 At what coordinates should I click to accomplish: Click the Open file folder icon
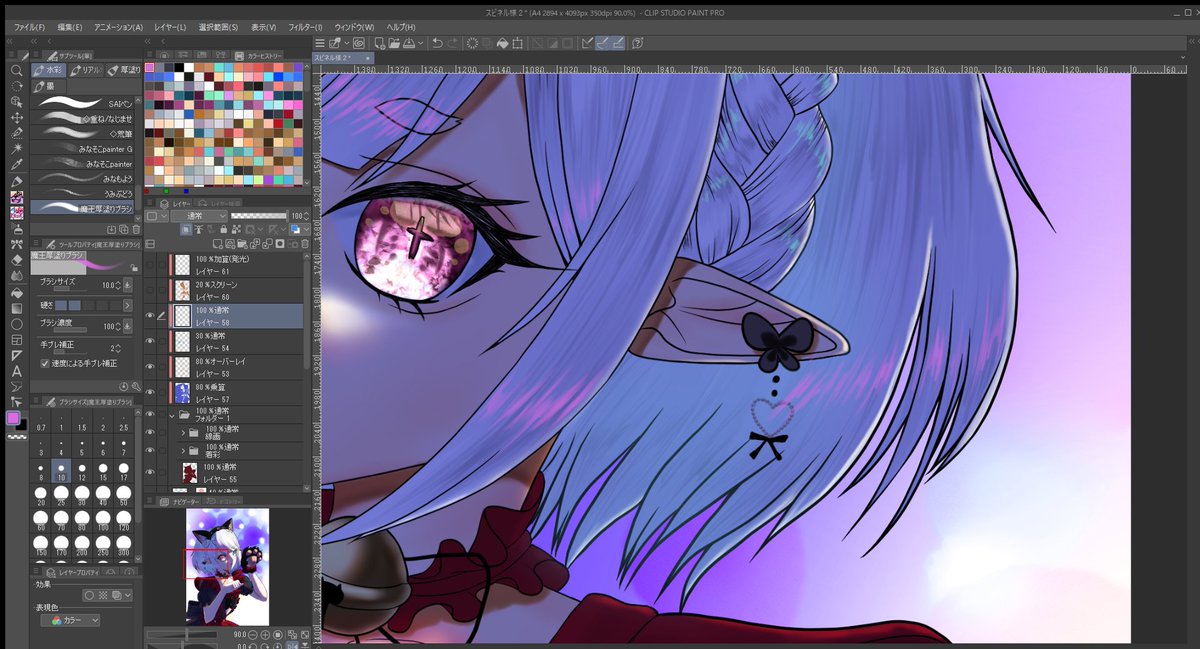click(x=394, y=43)
